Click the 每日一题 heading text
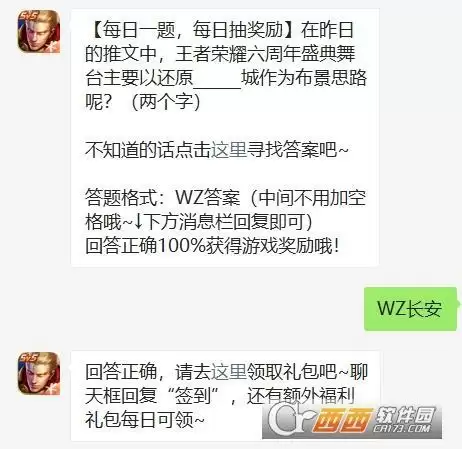462x449 pixels. [139, 30]
